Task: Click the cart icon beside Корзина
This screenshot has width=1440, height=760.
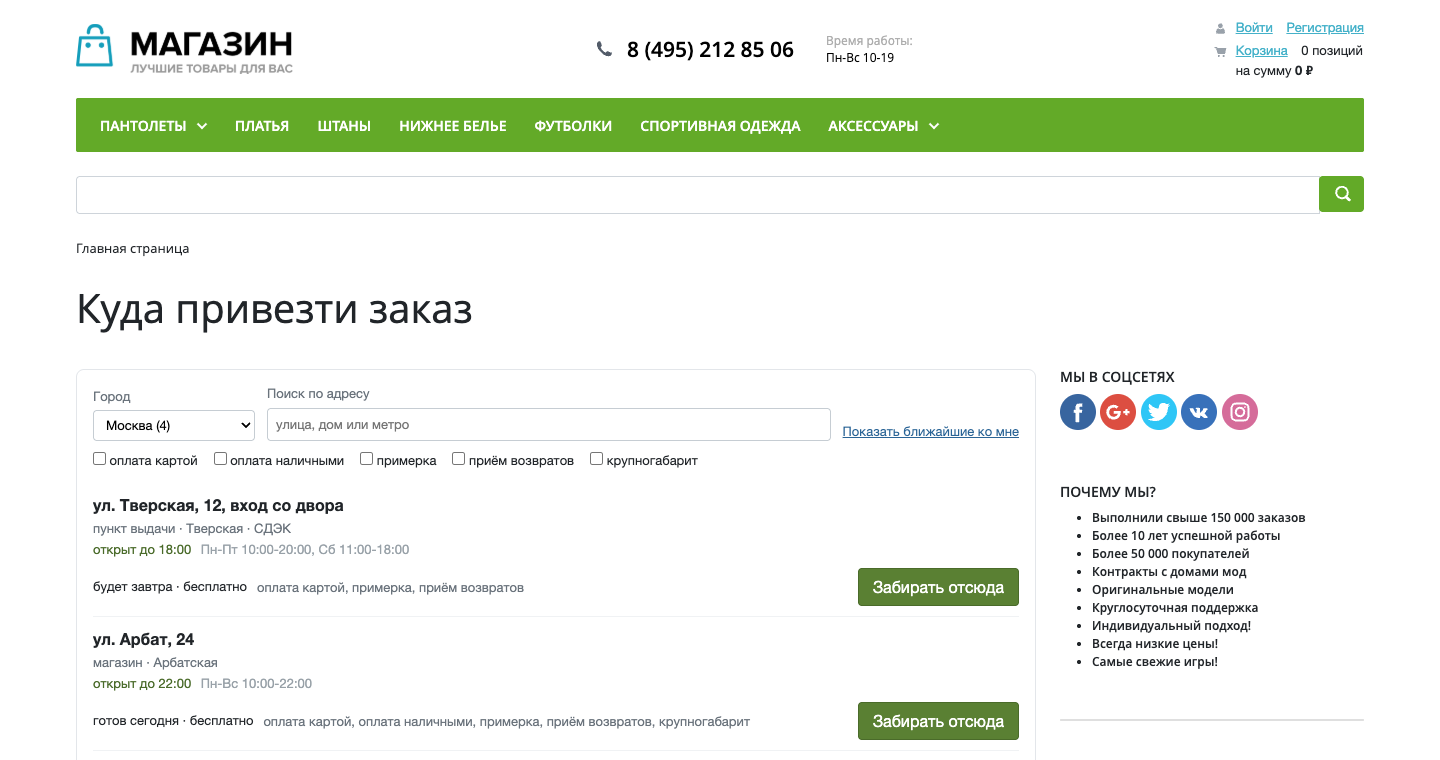Action: point(1220,51)
